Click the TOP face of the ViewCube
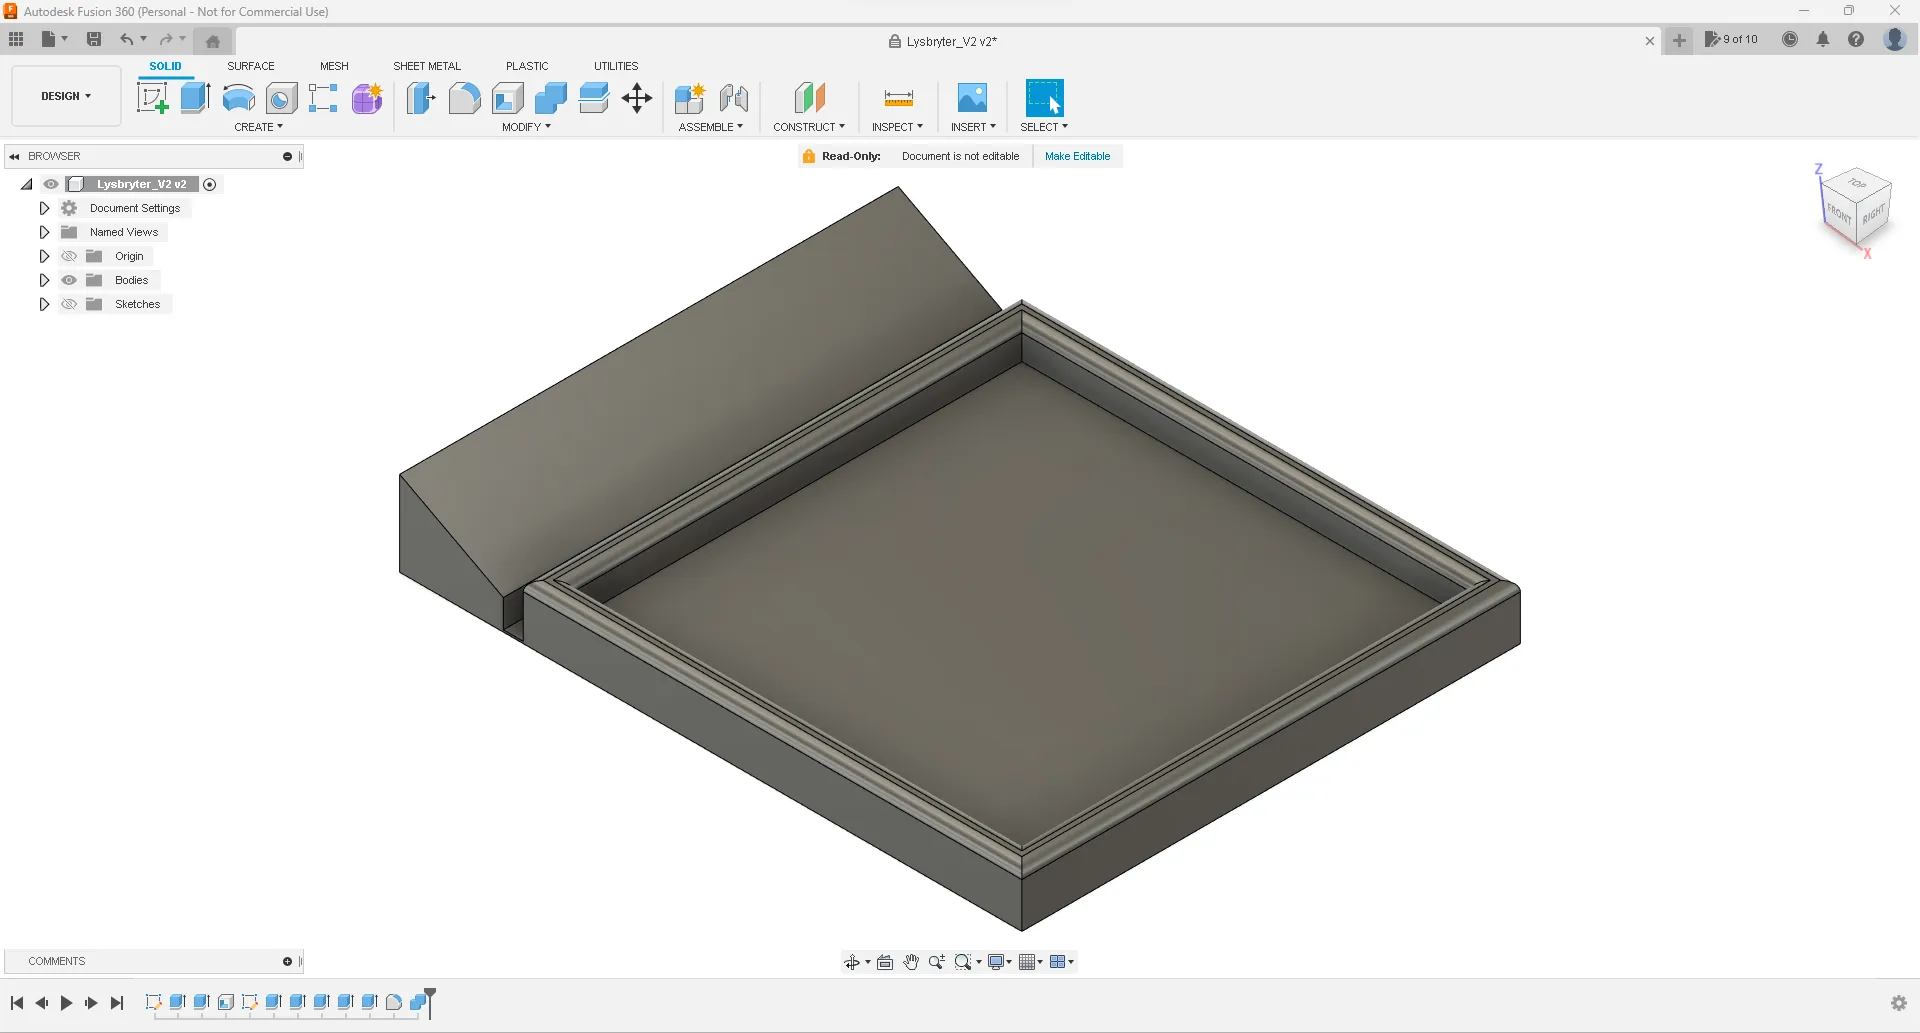 coord(1857,183)
